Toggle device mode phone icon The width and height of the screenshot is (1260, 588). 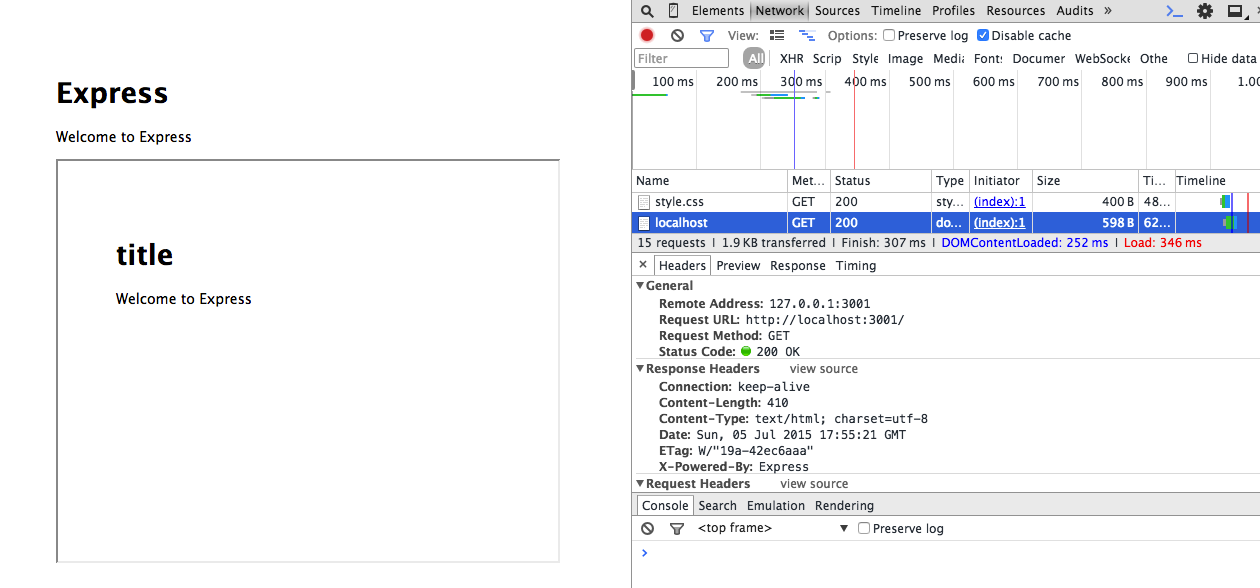(673, 11)
